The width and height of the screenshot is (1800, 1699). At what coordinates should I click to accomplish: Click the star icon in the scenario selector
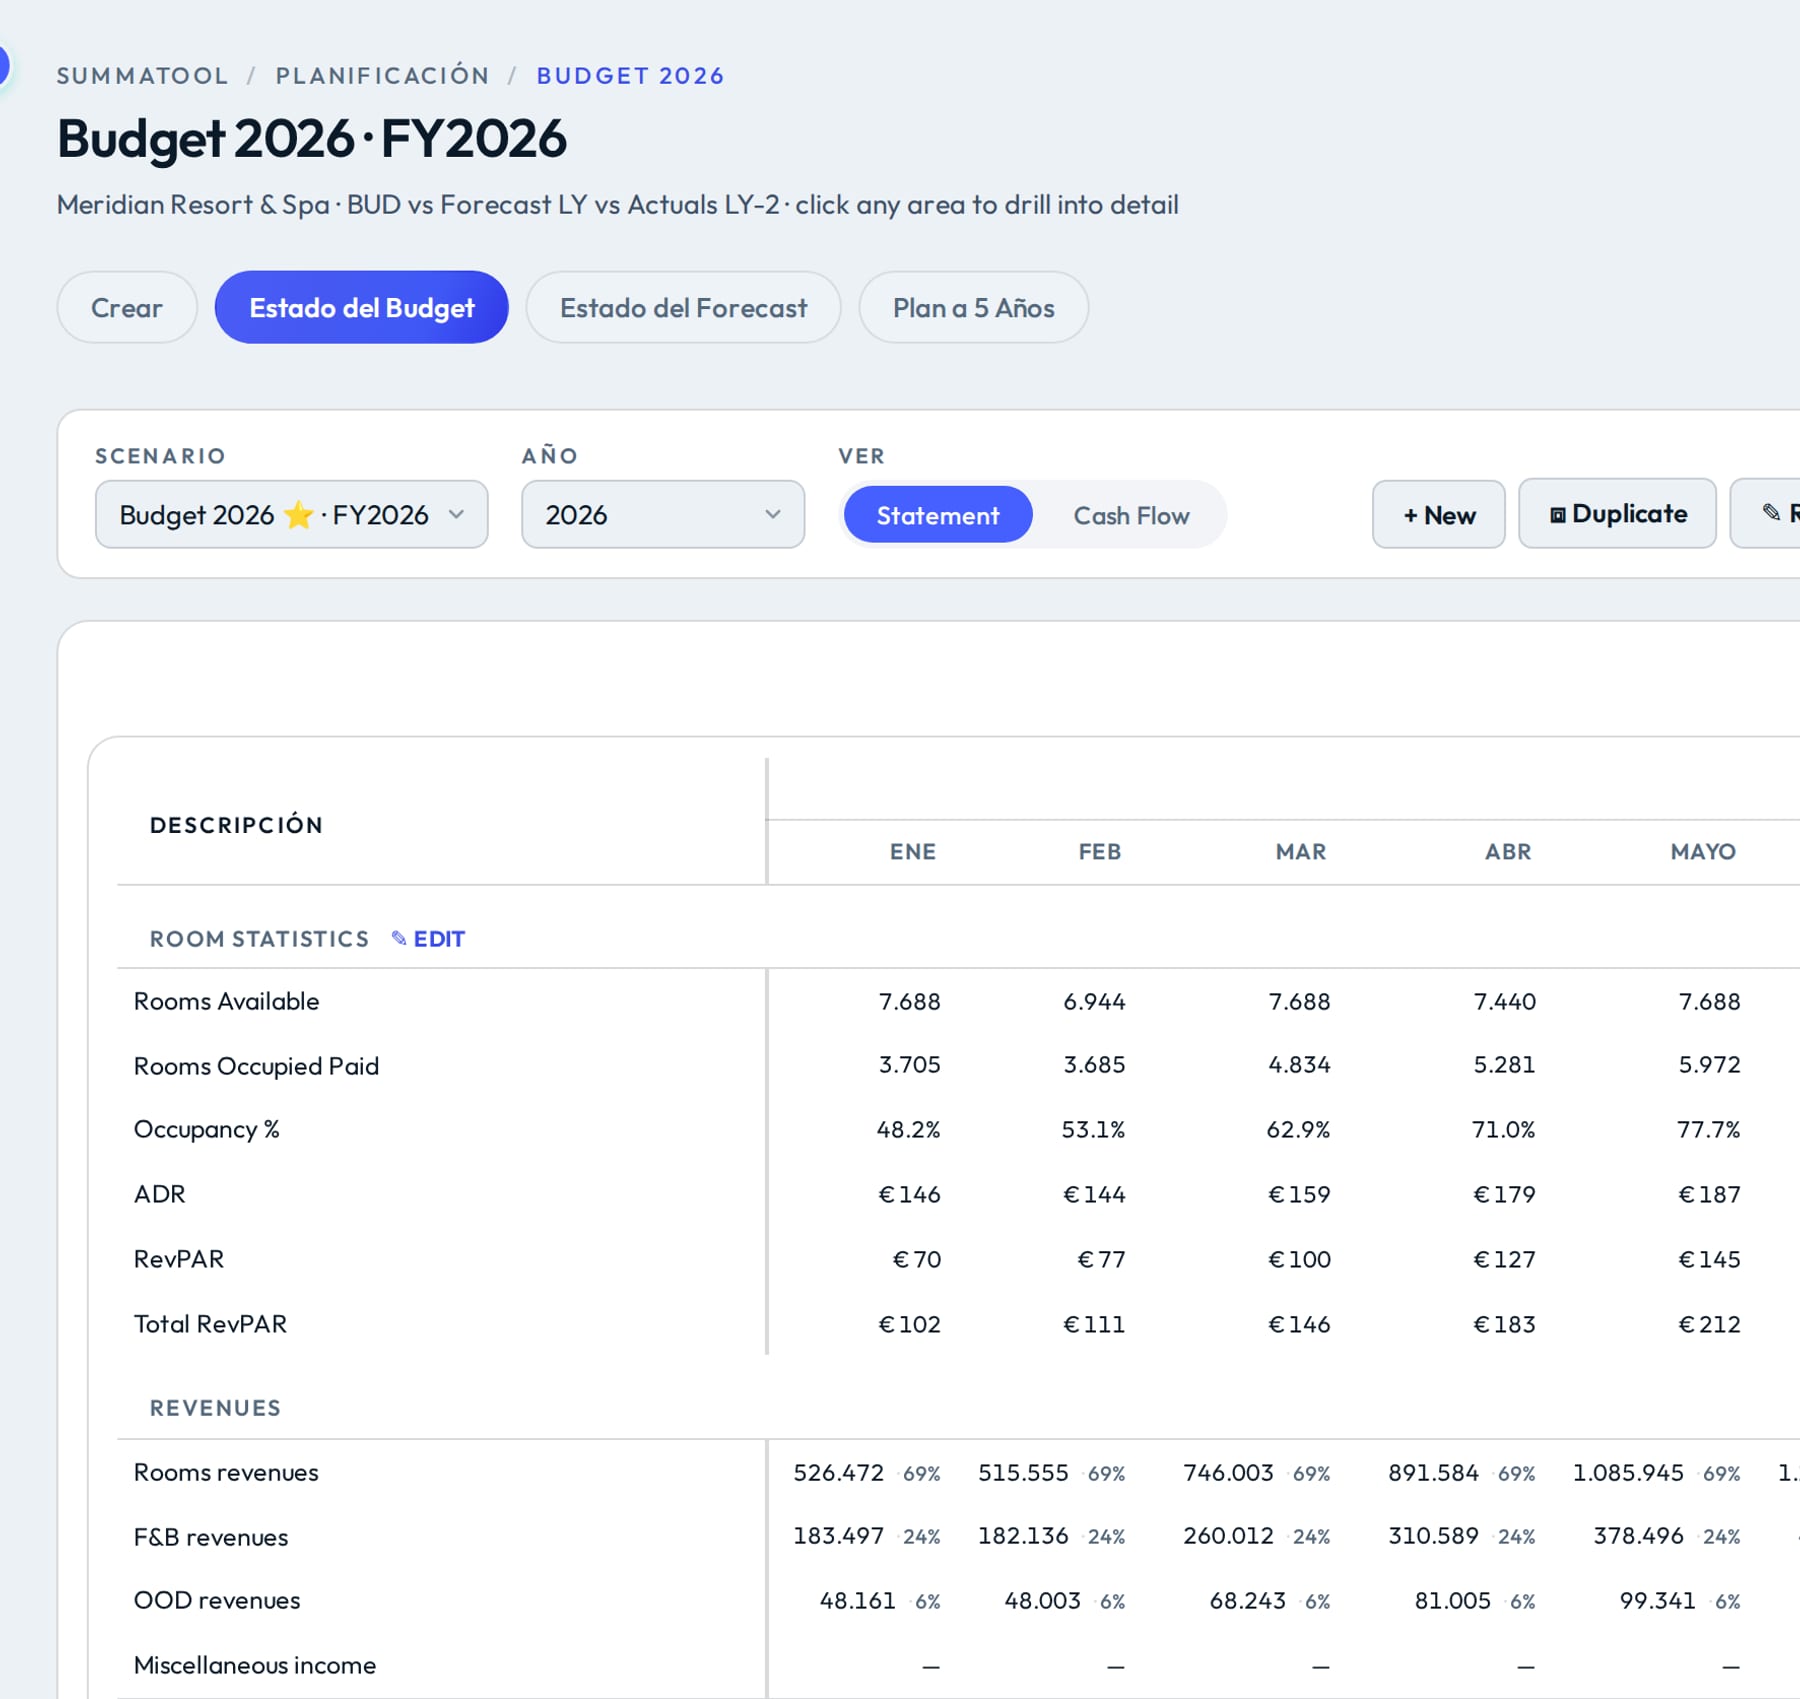pos(298,514)
